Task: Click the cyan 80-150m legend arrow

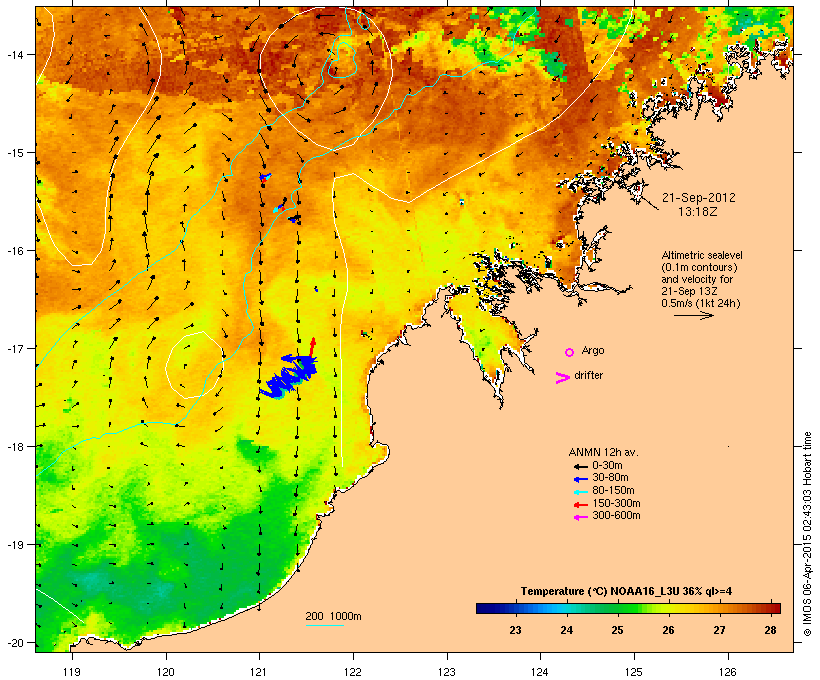Action: point(580,492)
